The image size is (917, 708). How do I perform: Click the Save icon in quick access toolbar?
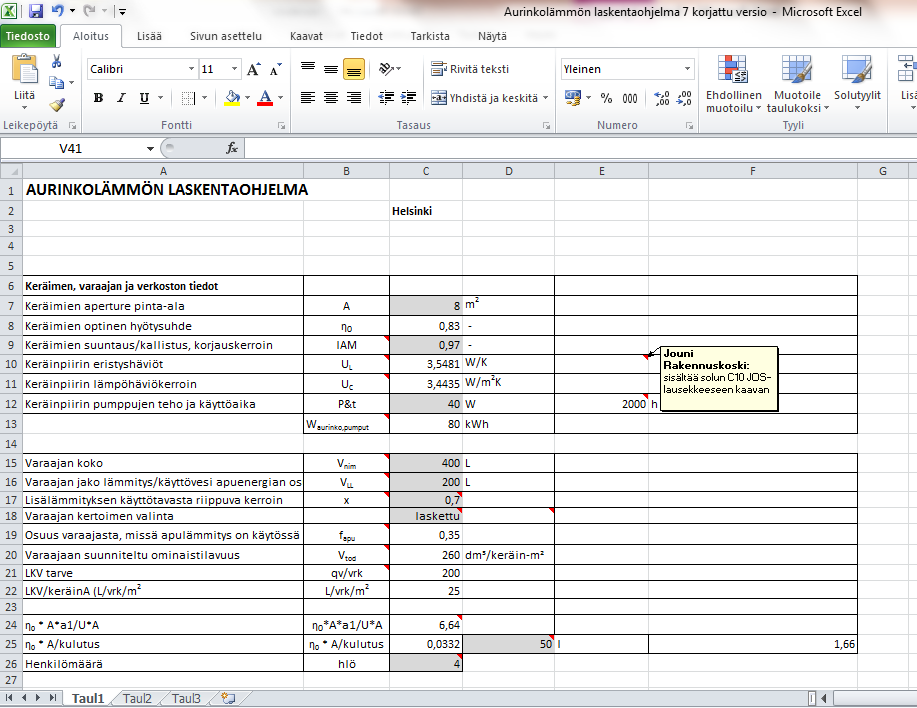point(36,11)
